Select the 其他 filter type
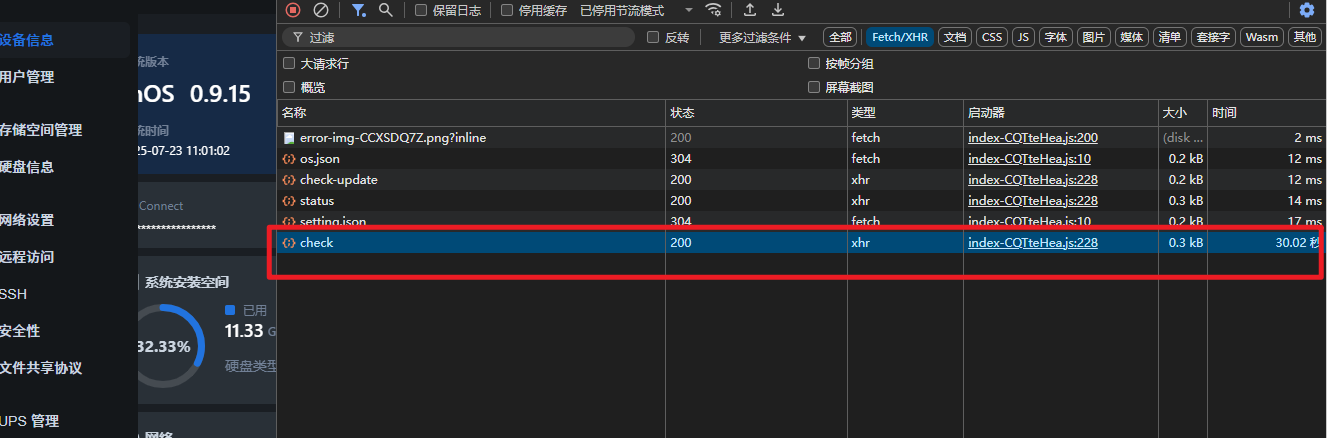The width and height of the screenshot is (1327, 438). [x=1304, y=37]
